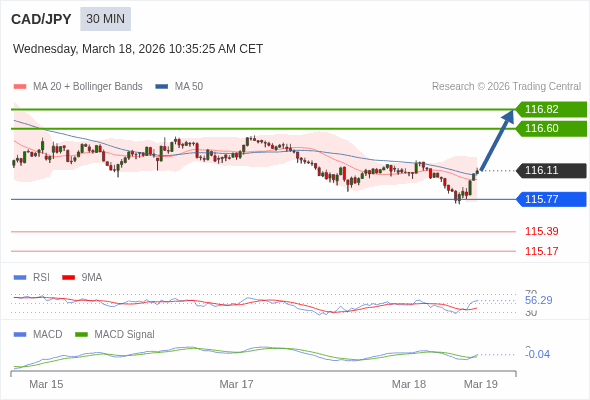Viewport: 590px width, 400px height.
Task: Click the Mar 17 axis label
Action: 236,384
